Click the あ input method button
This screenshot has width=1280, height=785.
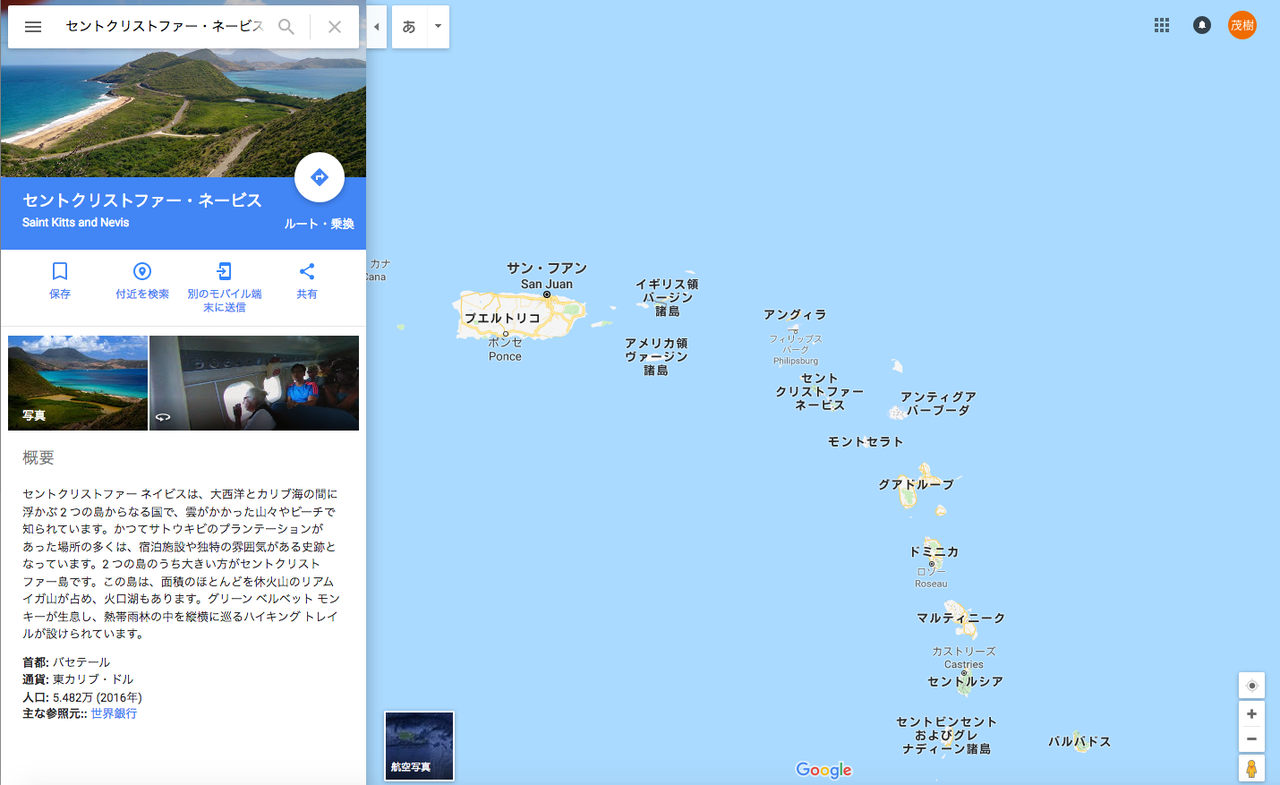(x=409, y=27)
